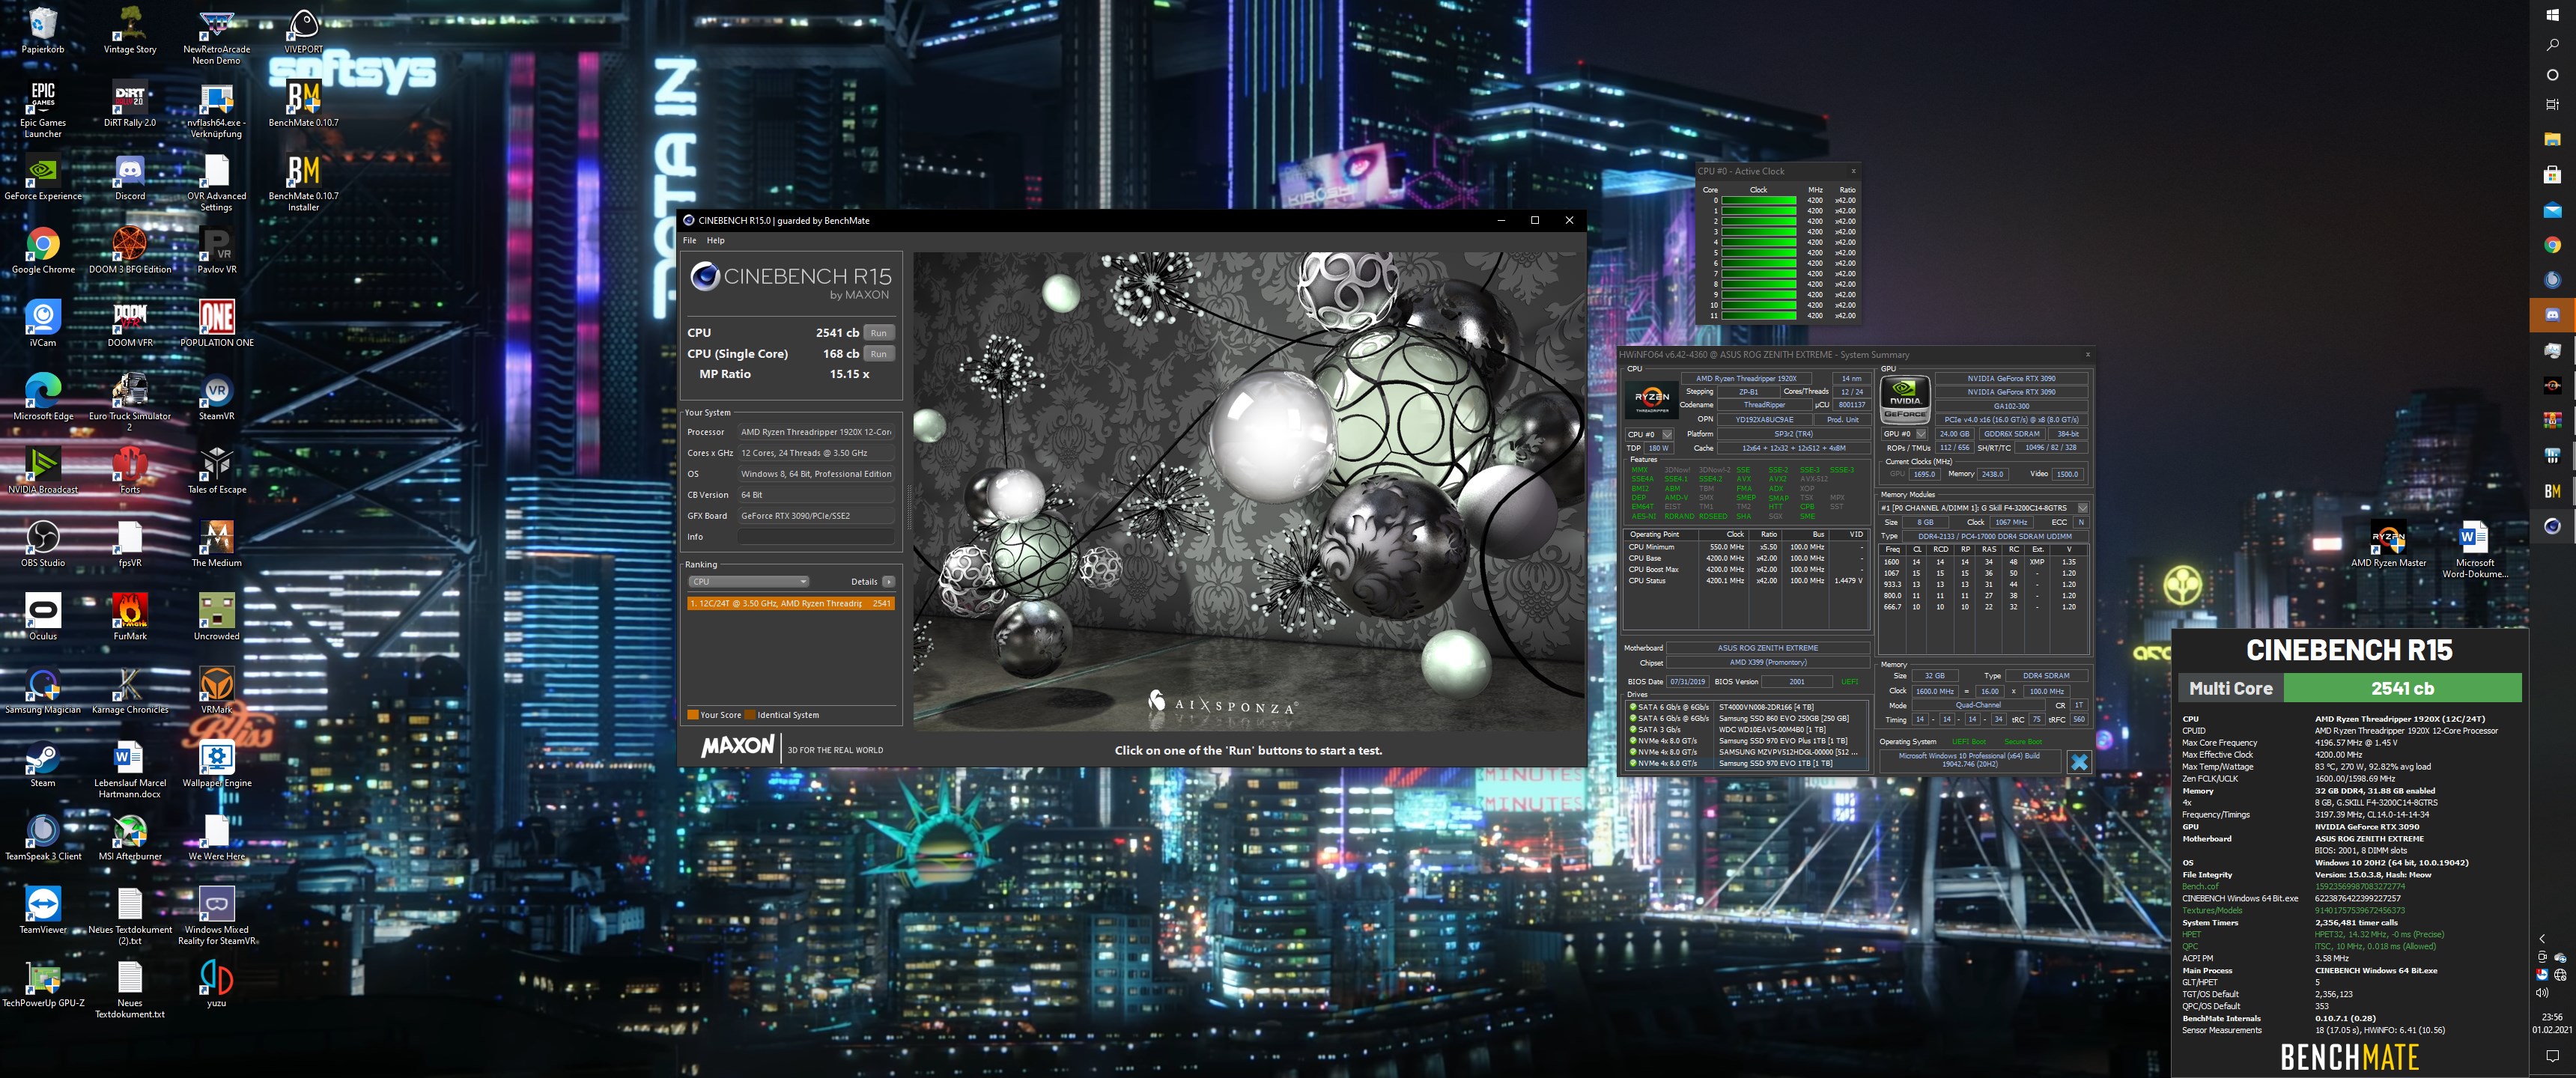Open the notification center icon
Screen dimensions: 2576x1078
tap(2552, 1056)
